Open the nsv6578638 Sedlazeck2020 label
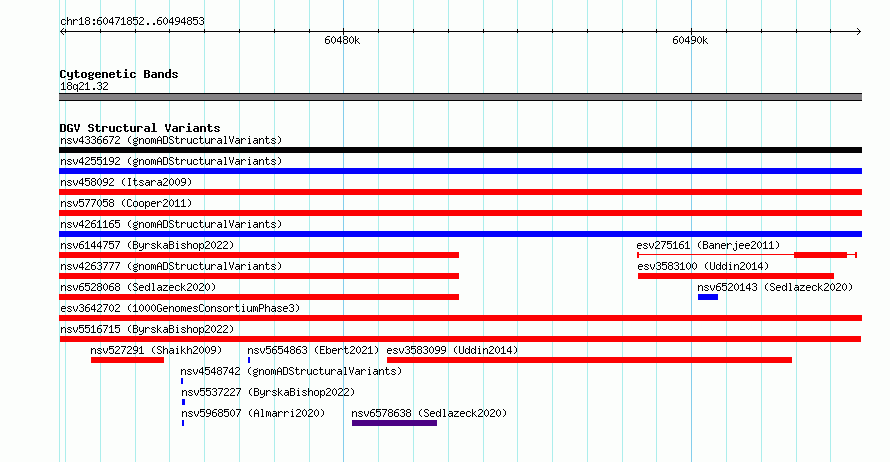The height and width of the screenshot is (462, 890). click(429, 413)
